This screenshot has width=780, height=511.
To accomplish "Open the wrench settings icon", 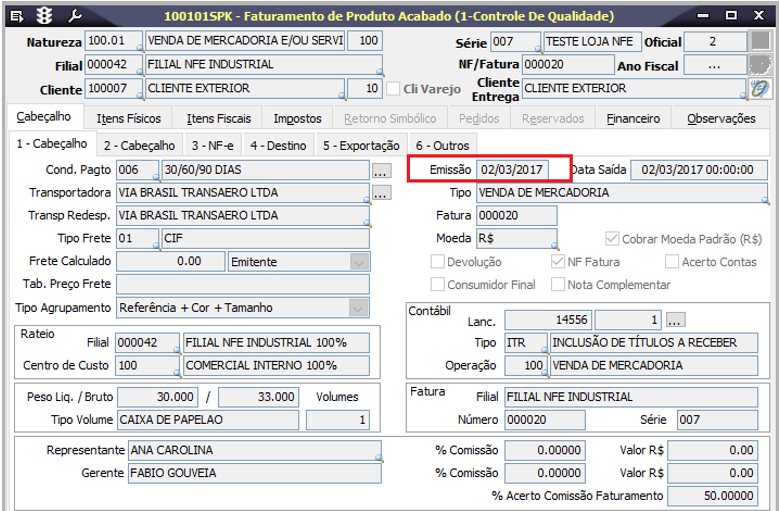I will coord(75,16).
